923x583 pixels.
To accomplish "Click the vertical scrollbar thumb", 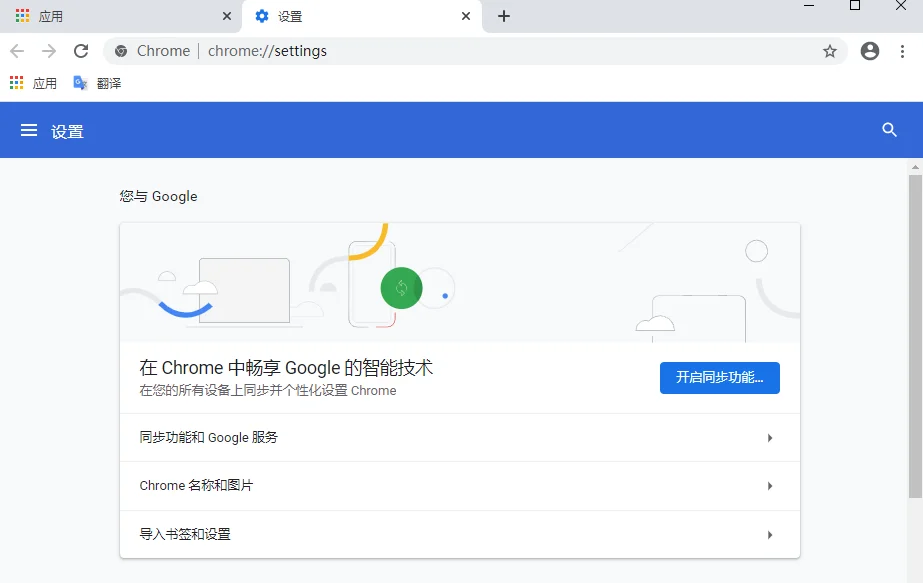I will pos(915,336).
